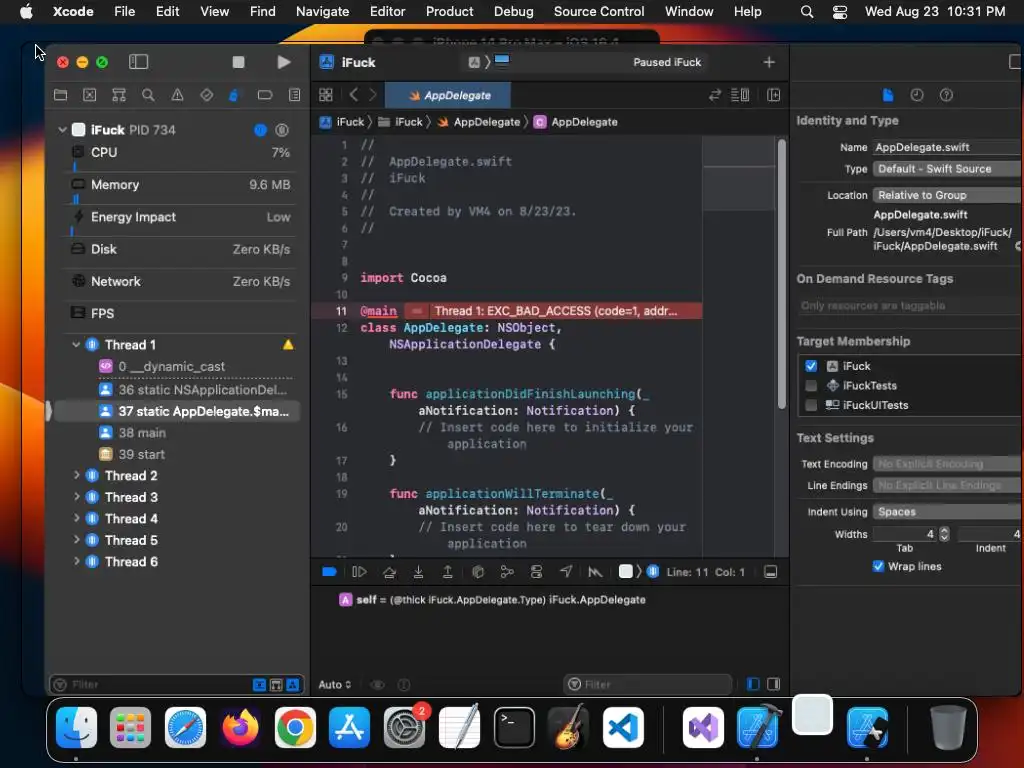Toggle the navigator sidebar icon
The height and width of the screenshot is (768, 1024).
[x=138, y=62]
